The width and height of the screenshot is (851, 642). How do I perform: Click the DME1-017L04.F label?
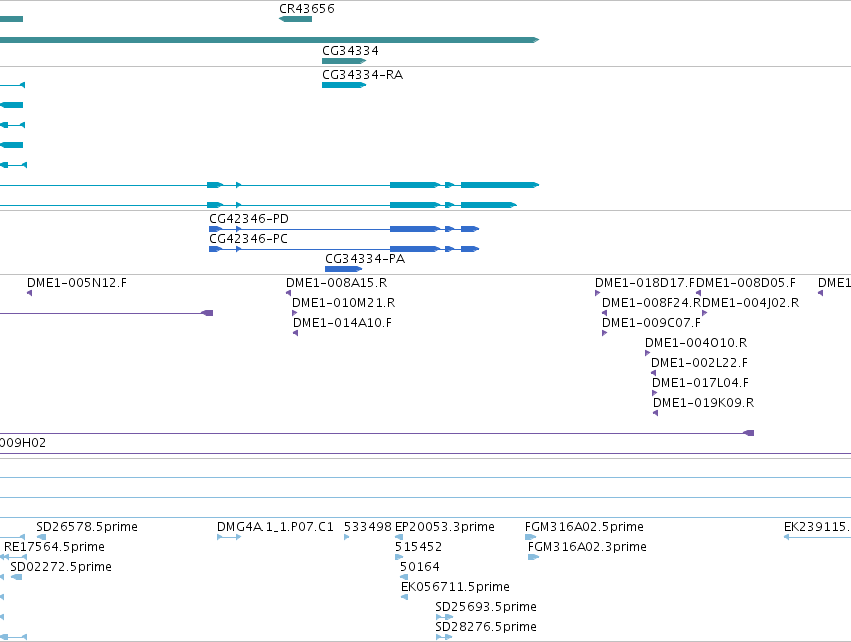[700, 383]
